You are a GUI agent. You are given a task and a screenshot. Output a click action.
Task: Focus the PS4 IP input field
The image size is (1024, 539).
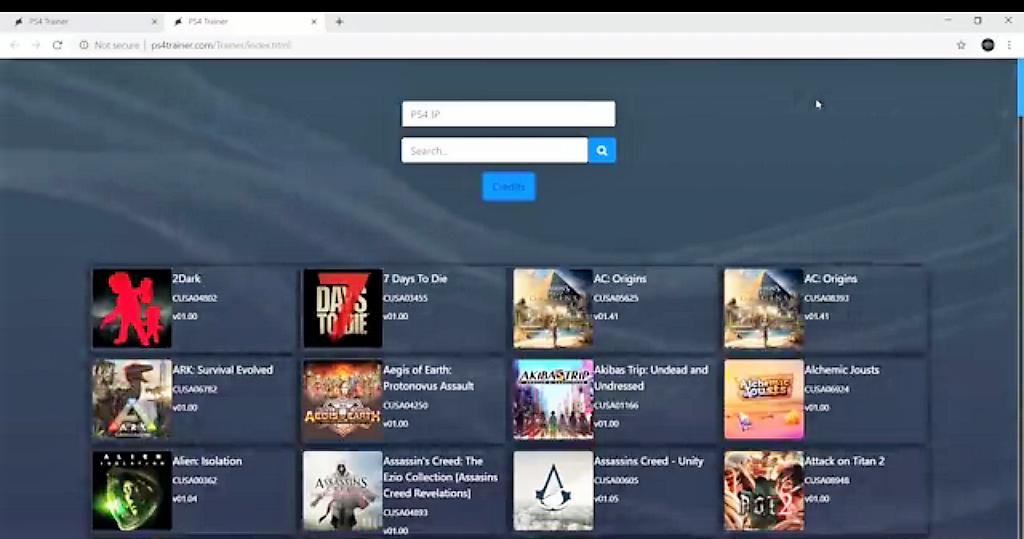(x=508, y=114)
